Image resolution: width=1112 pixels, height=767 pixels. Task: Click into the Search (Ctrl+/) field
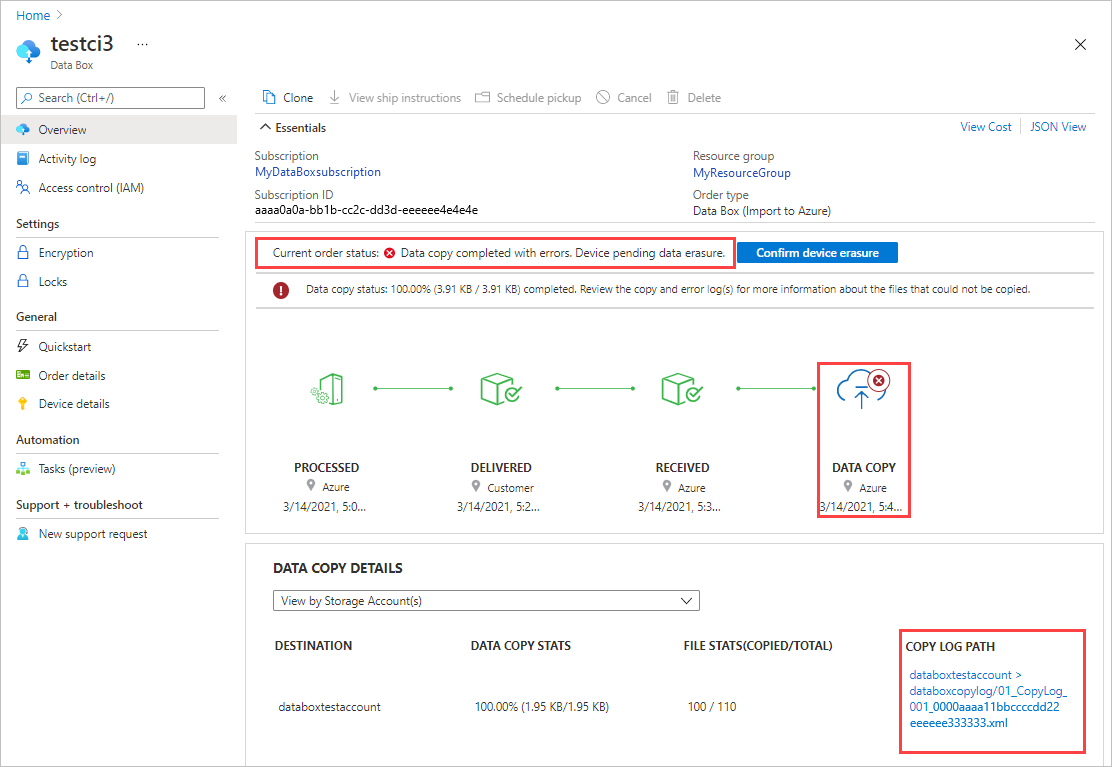point(110,97)
